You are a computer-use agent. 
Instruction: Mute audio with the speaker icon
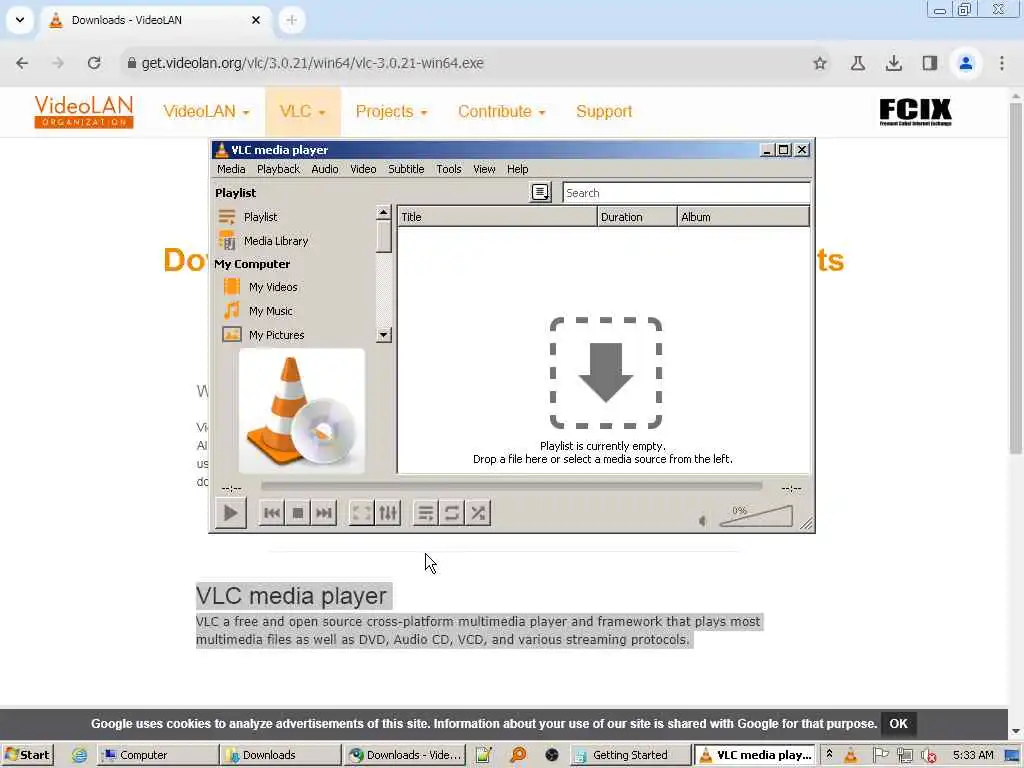pyautogui.click(x=703, y=520)
